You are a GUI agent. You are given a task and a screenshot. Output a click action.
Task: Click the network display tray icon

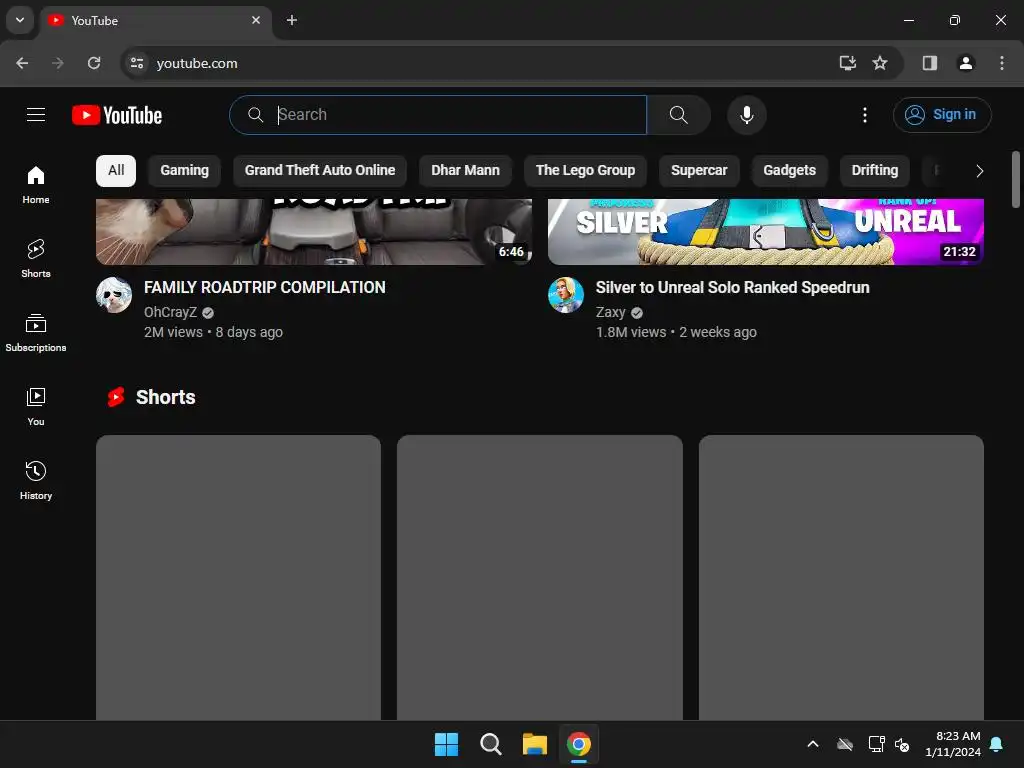coord(876,744)
